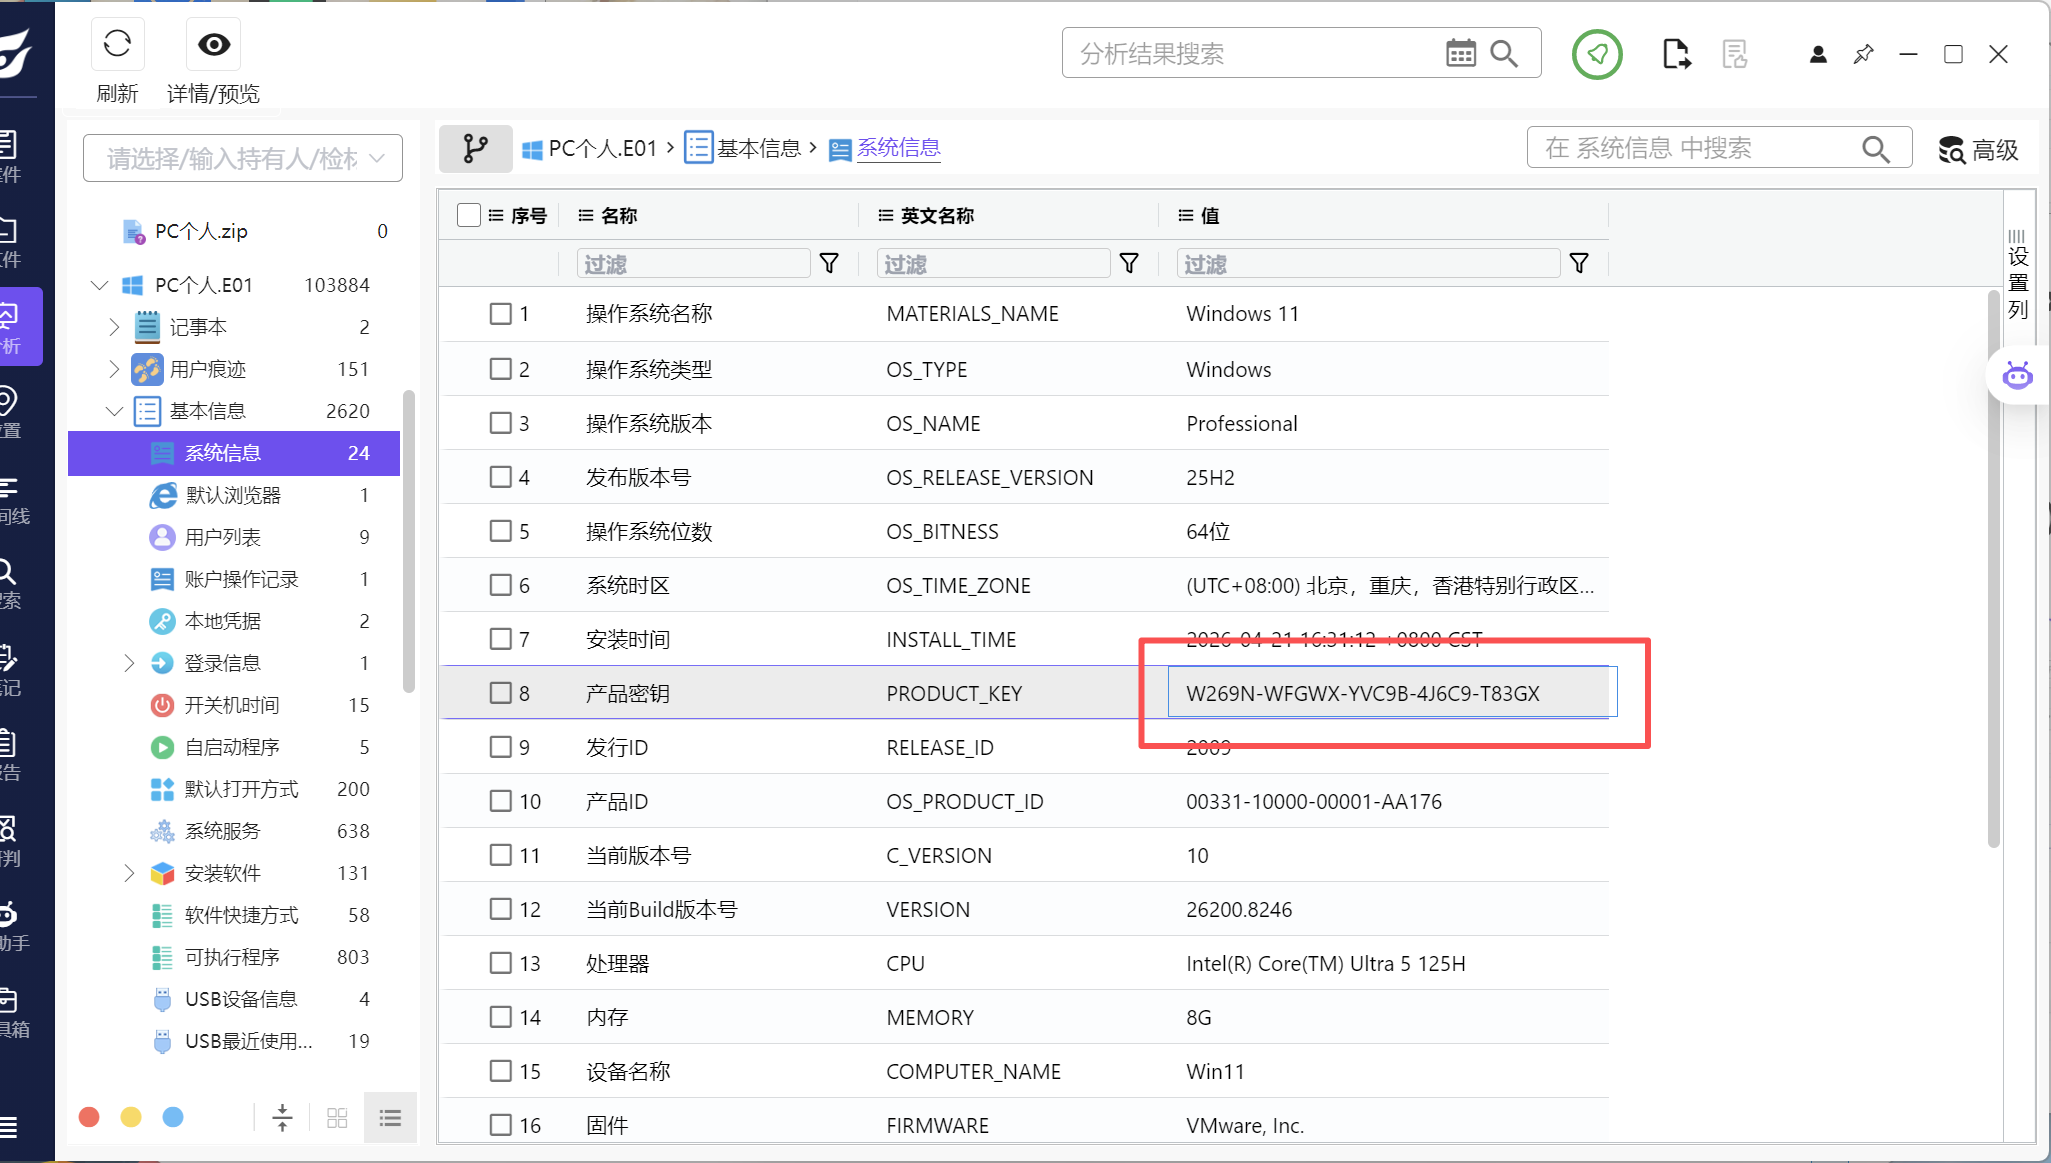Check row 10 产品ID checkbox
2051x1163 pixels.
coord(501,801)
